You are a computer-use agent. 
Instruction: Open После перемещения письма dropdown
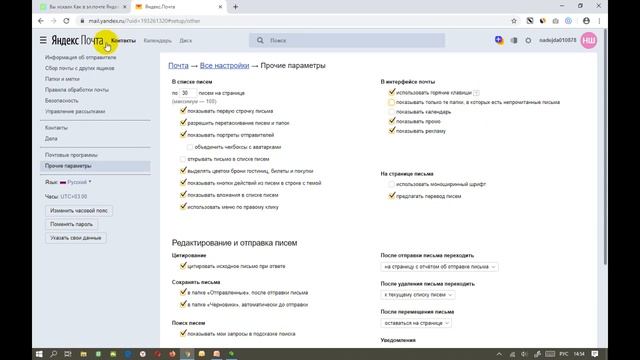pyautogui.click(x=416, y=323)
